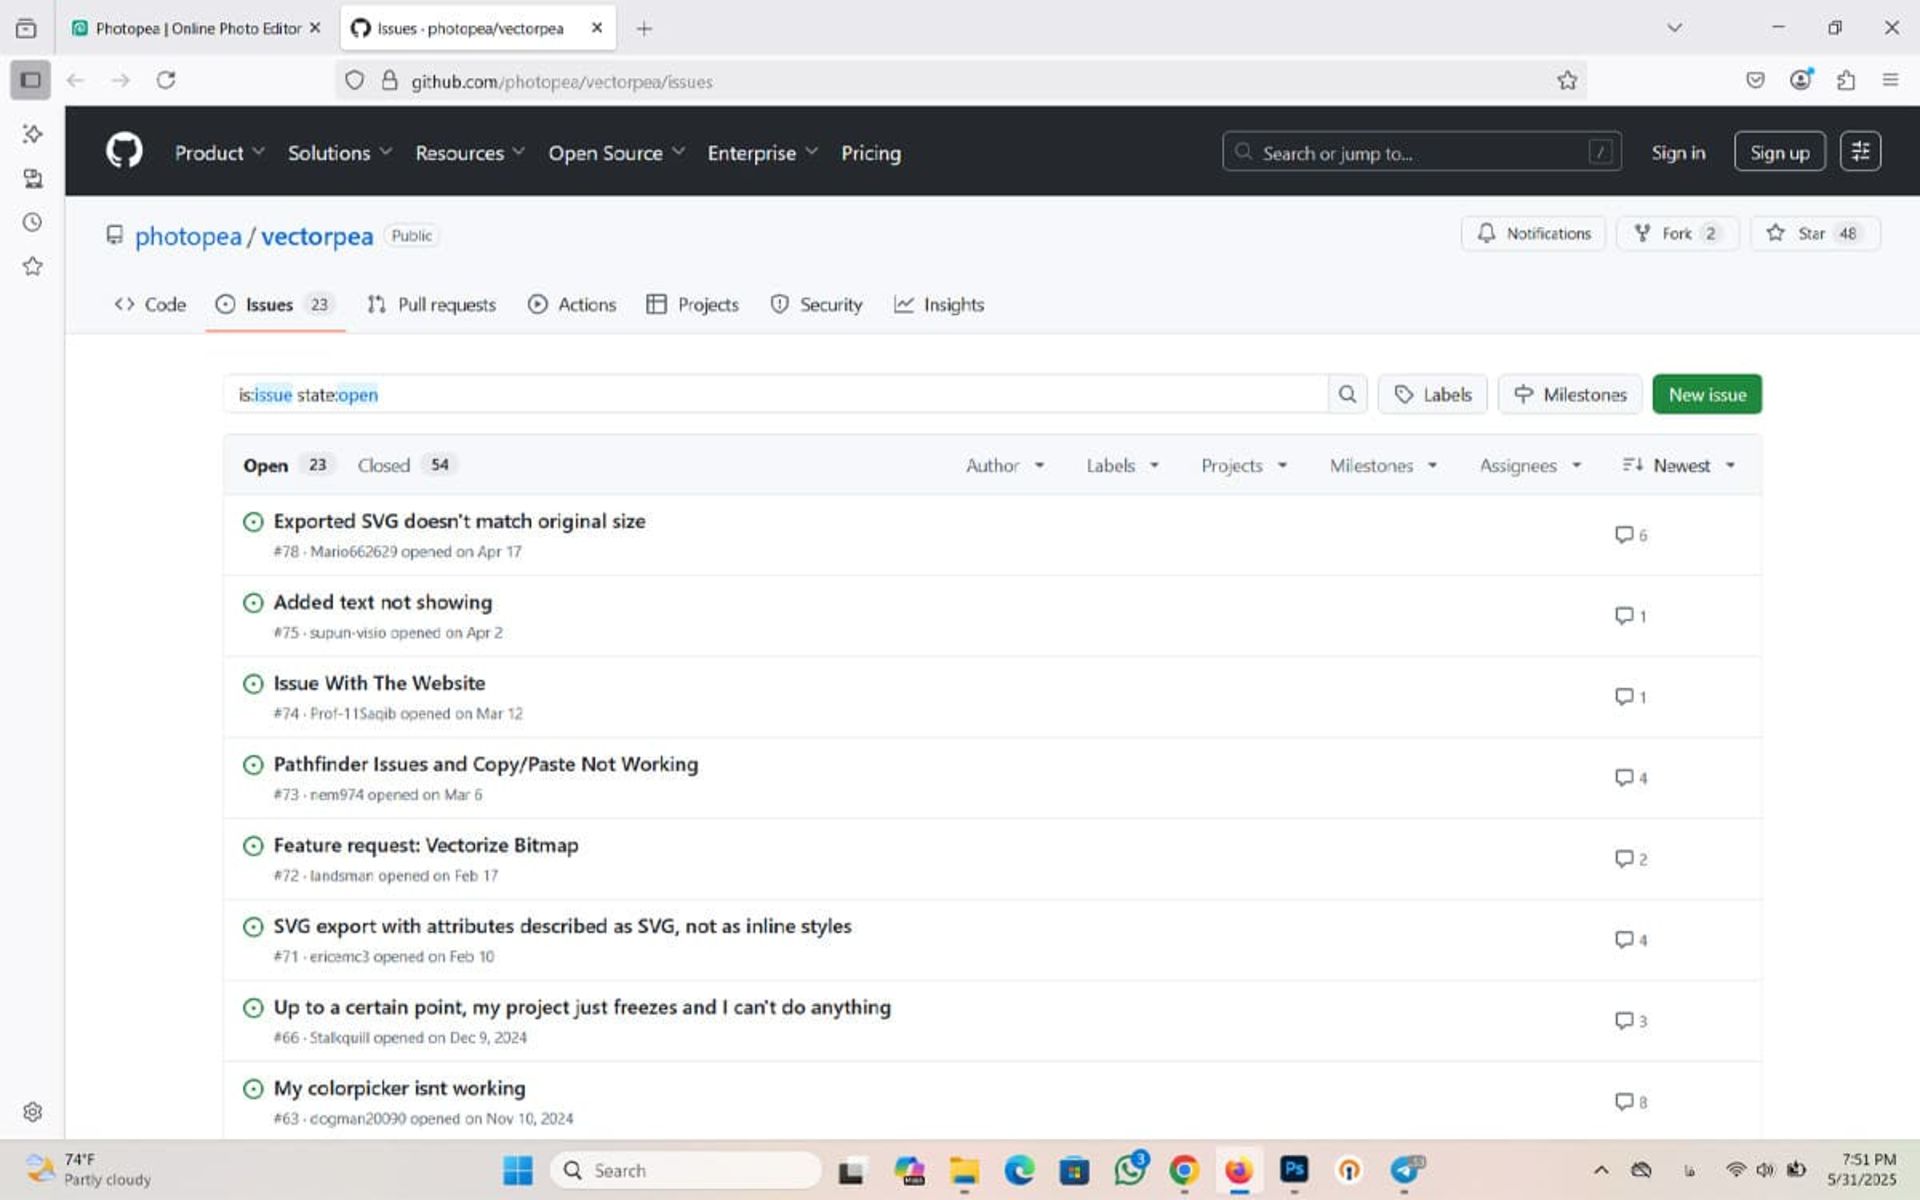The width and height of the screenshot is (1920, 1200).
Task: Open the Firefox hamburger menu
Action: [x=1890, y=80]
